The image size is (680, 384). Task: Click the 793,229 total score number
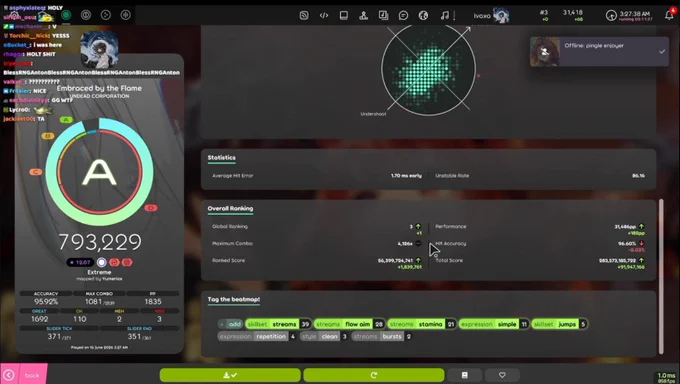(100, 242)
